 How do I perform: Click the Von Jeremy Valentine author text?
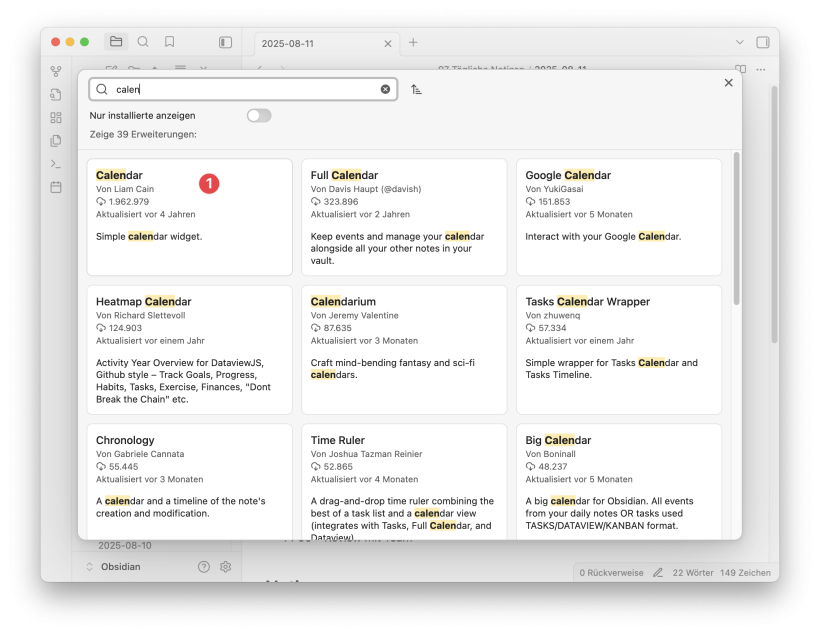(355, 315)
